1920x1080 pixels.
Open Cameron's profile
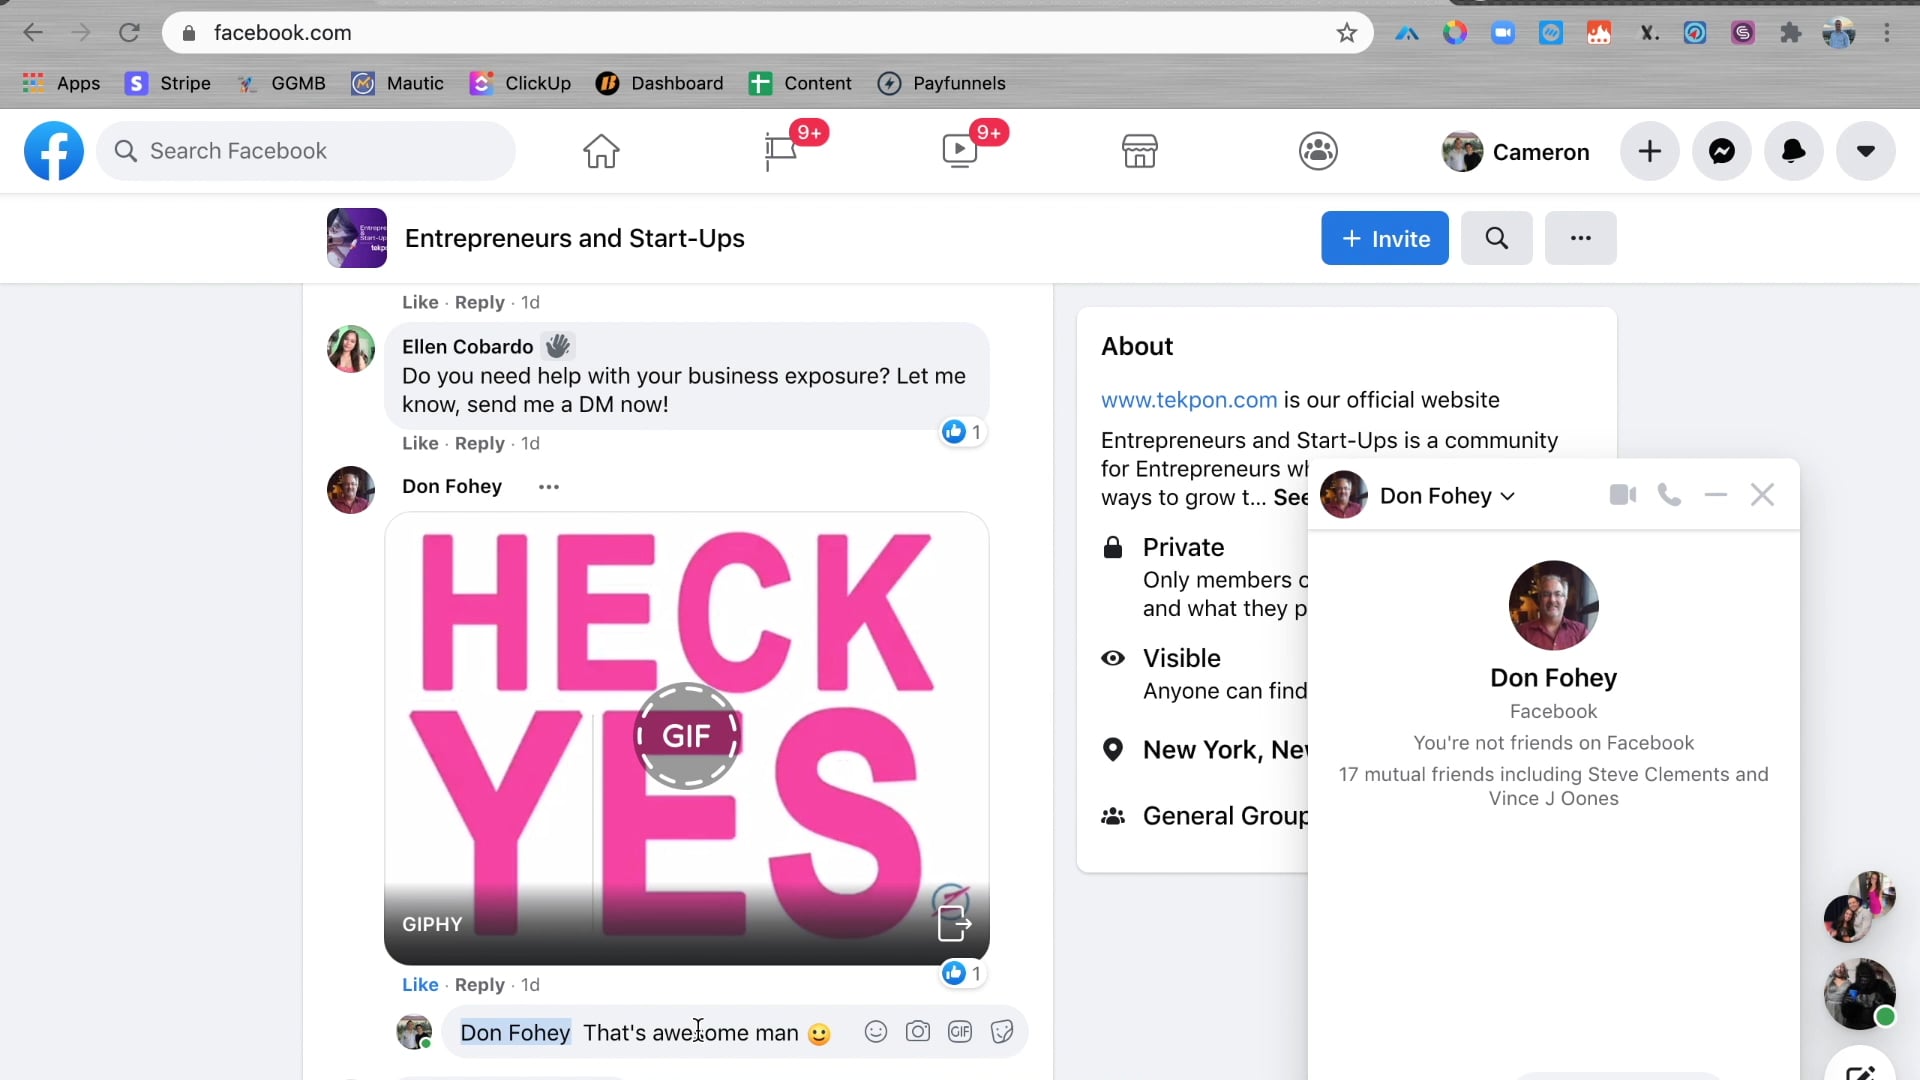[1516, 152]
